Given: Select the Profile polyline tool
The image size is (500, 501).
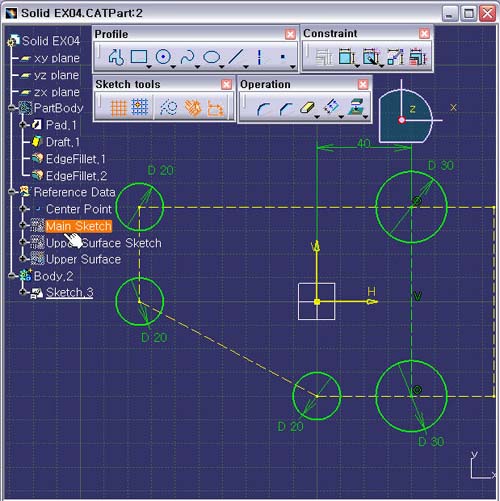Looking at the screenshot, I should [x=116, y=57].
